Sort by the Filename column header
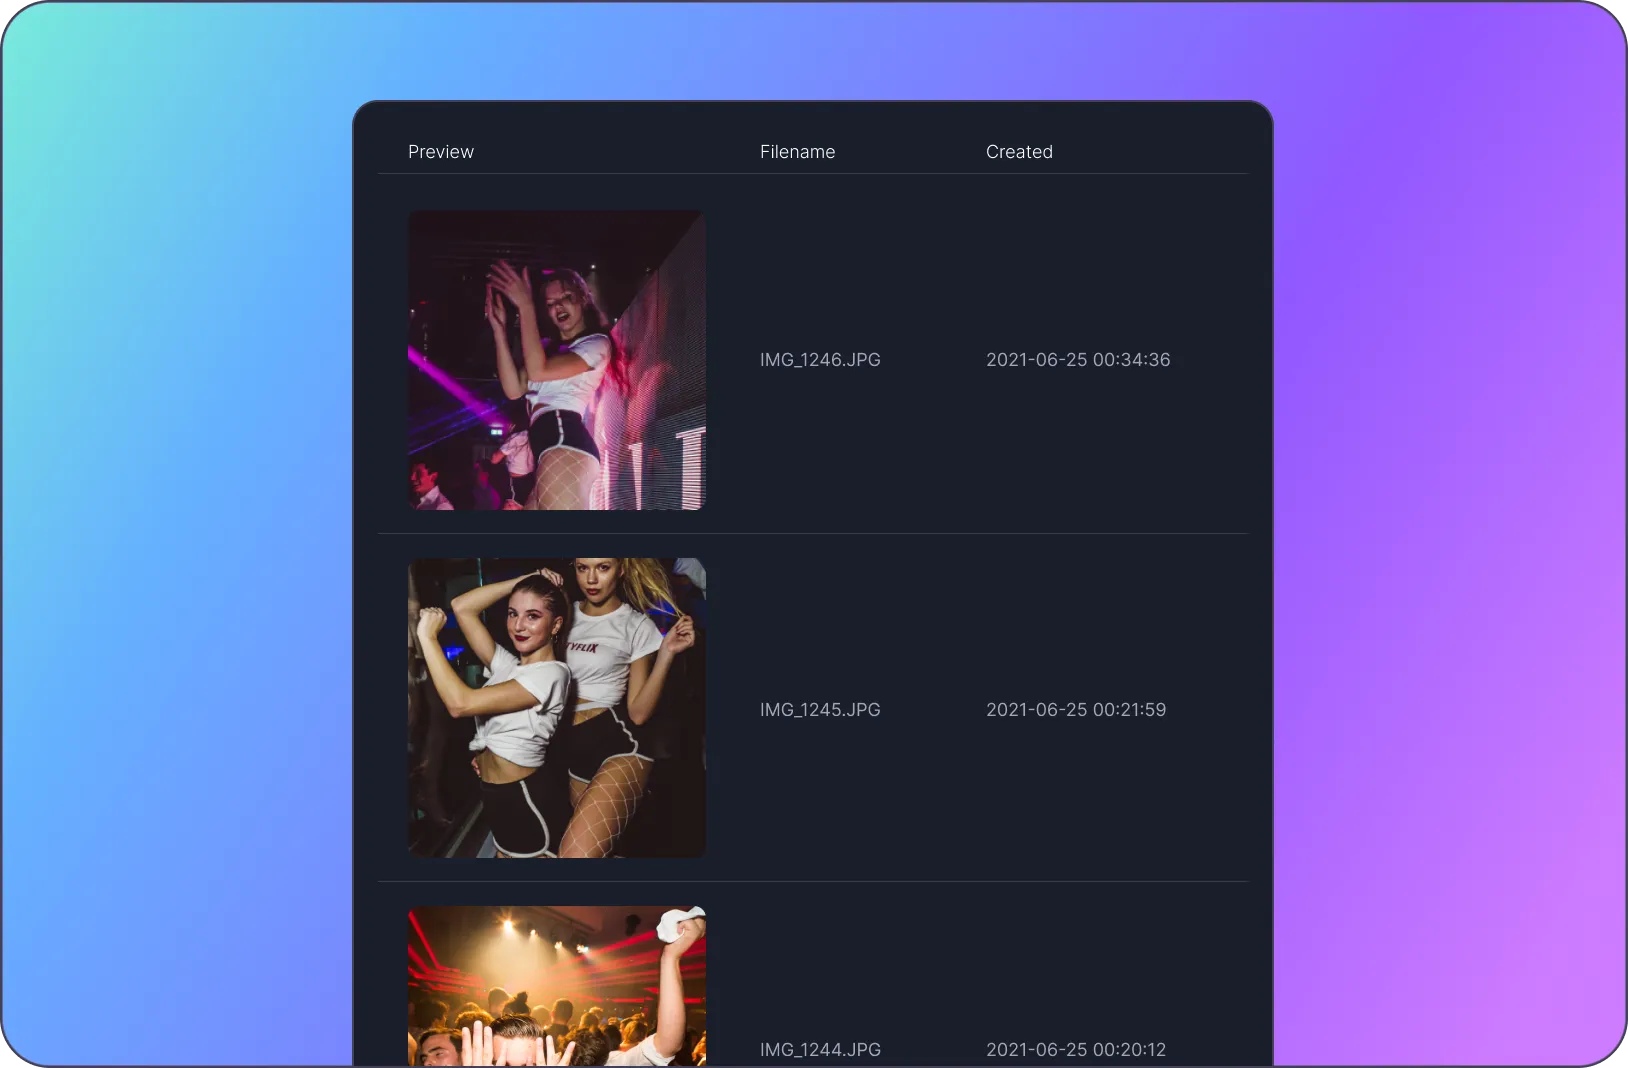 tap(797, 152)
